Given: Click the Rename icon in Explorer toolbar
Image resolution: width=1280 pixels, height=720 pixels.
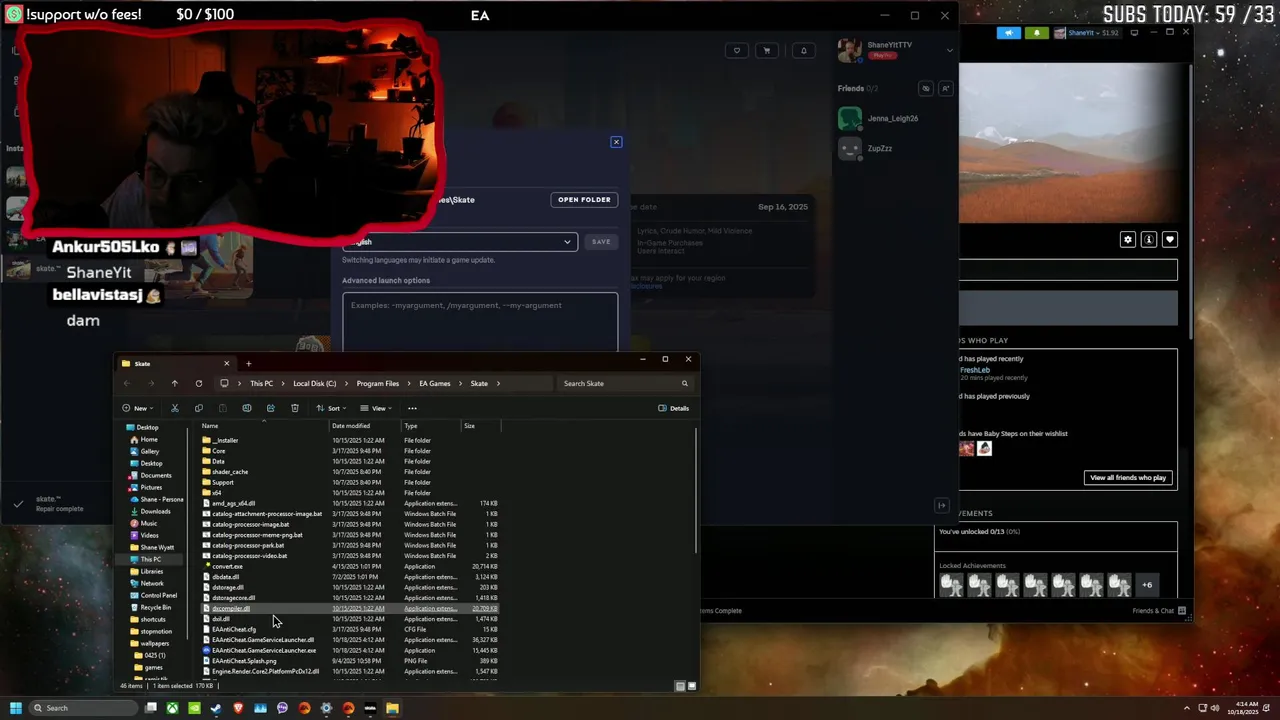Looking at the screenshot, I should point(247,408).
